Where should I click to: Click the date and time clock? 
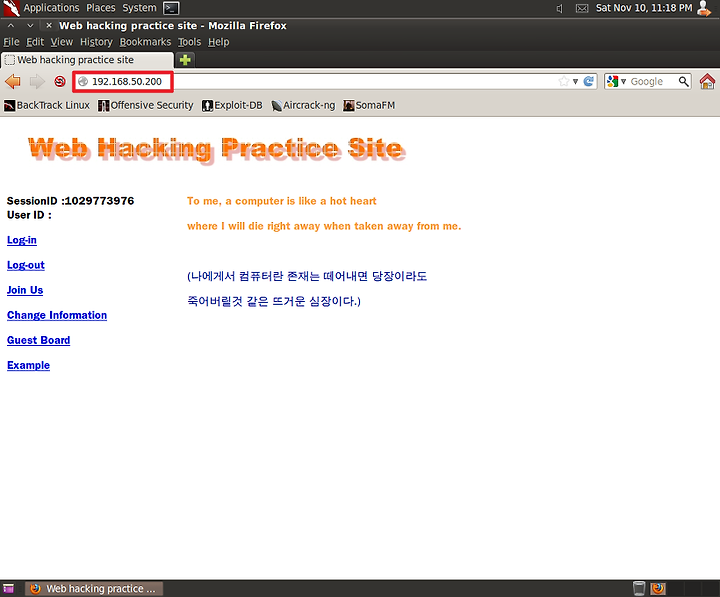tap(644, 8)
